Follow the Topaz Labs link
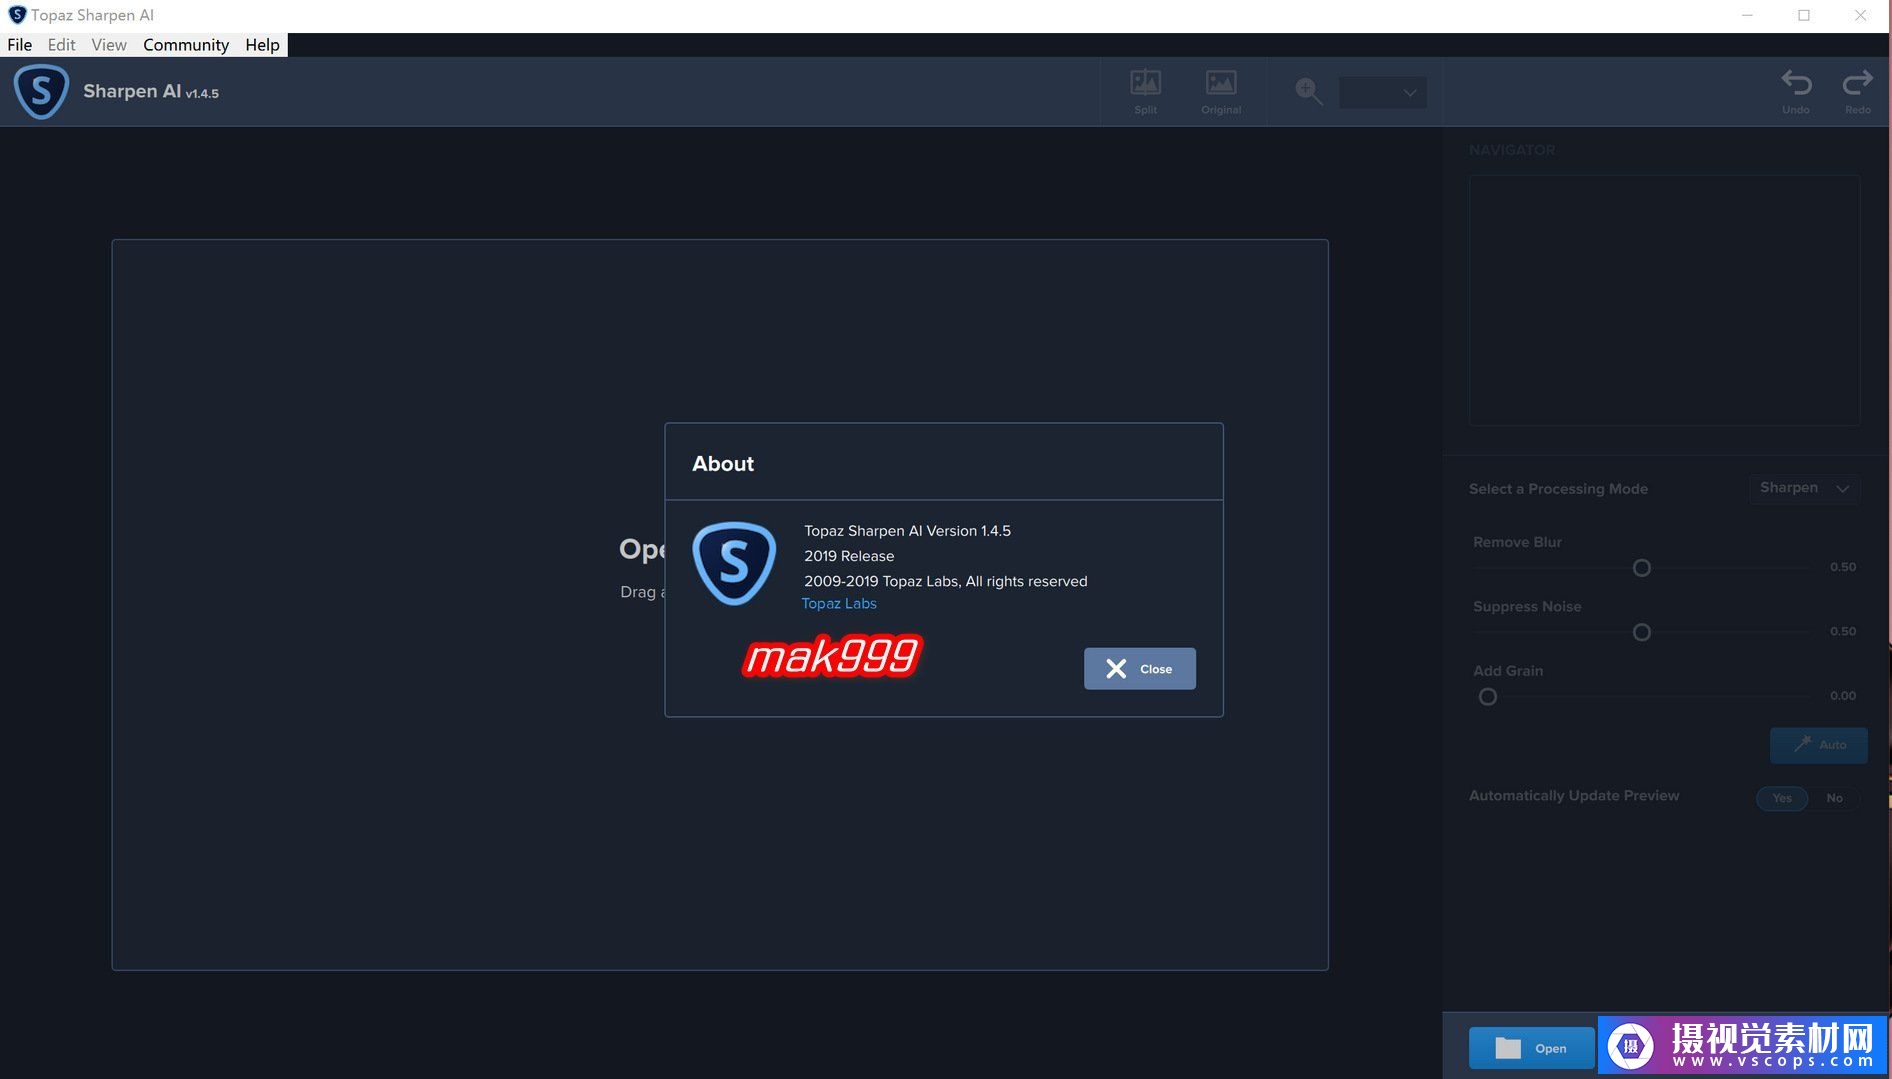1892x1079 pixels. (x=839, y=604)
